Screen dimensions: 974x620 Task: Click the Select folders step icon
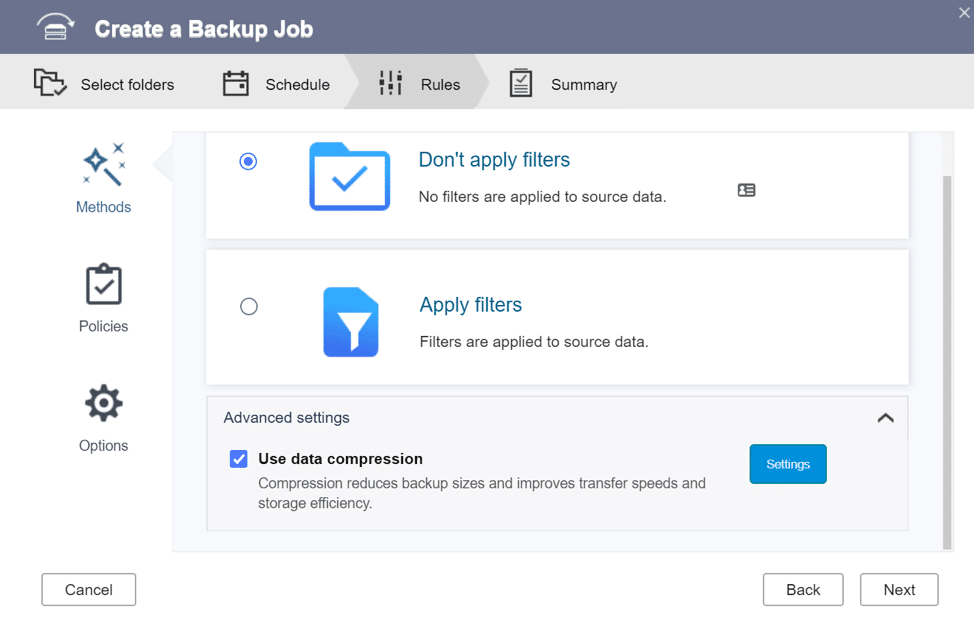50,83
